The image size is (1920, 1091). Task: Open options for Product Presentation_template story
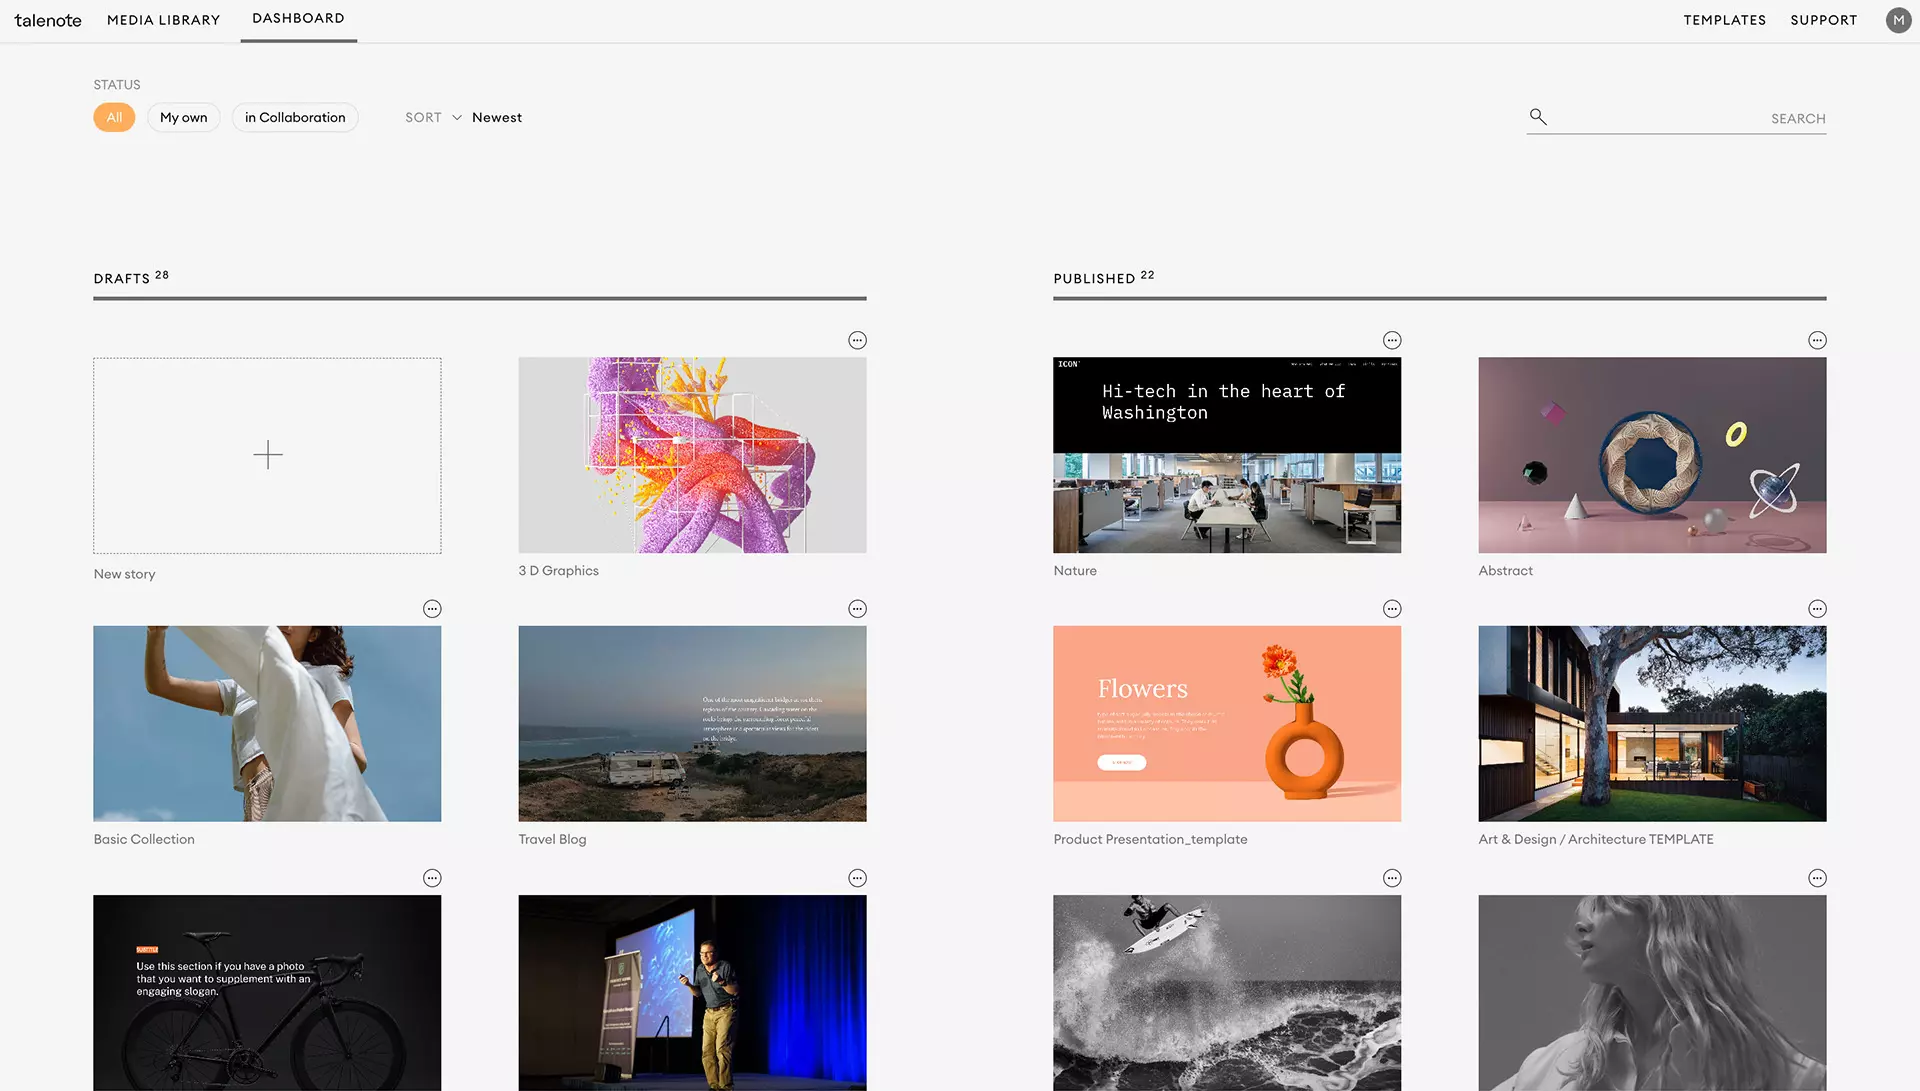[1392, 609]
